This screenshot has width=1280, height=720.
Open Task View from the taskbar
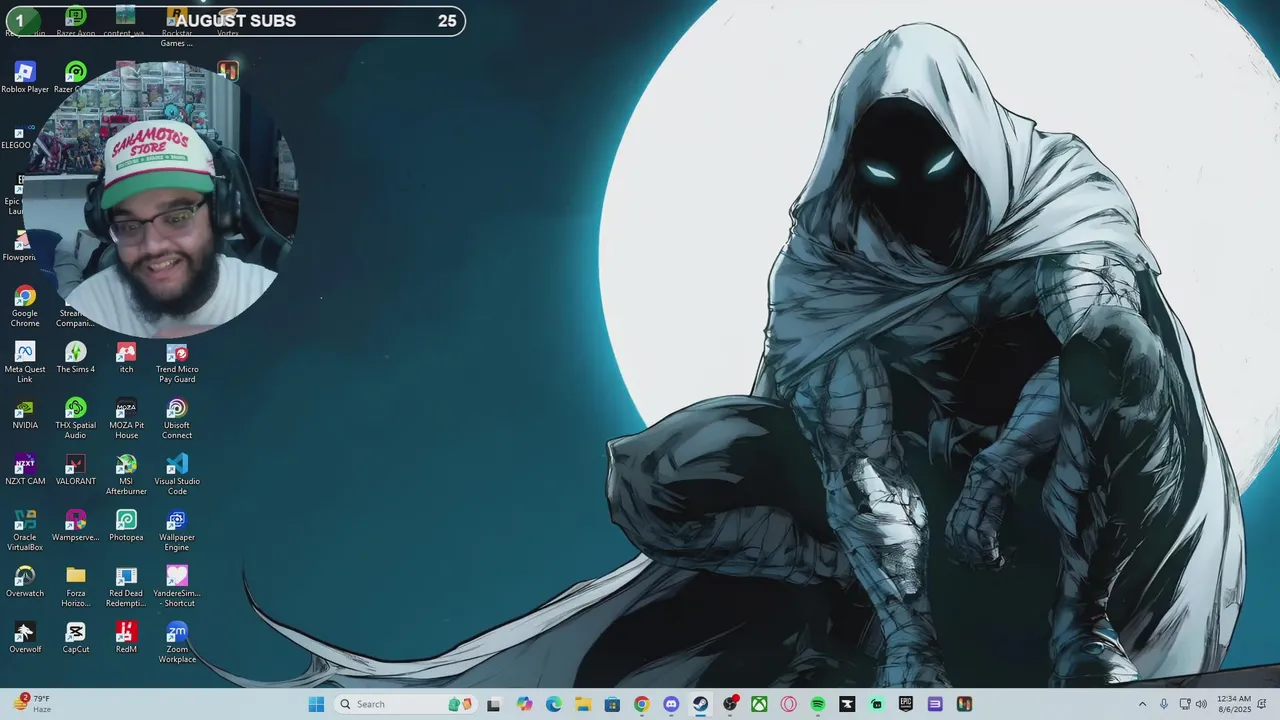(x=493, y=704)
